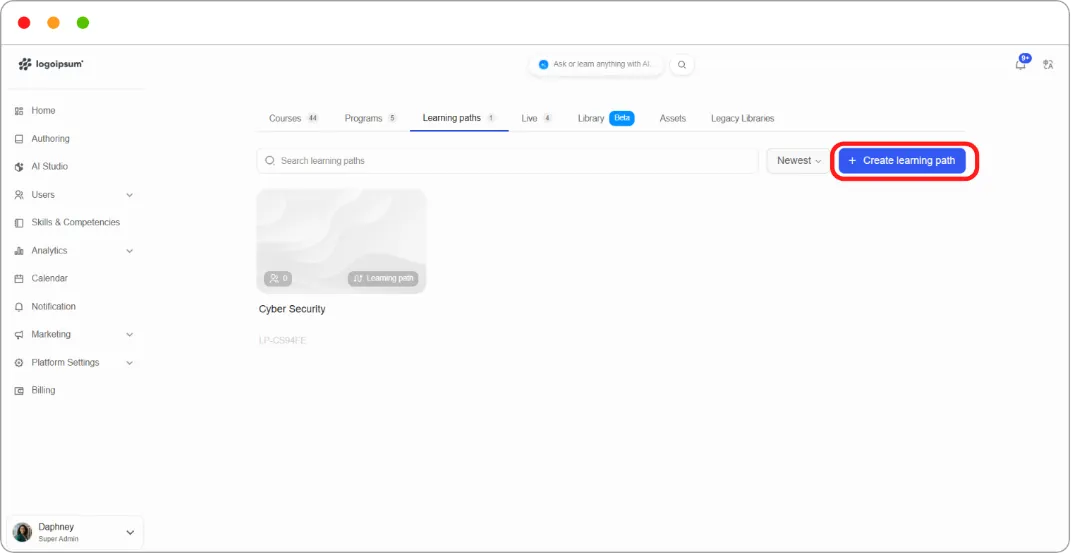1071x553 pixels.
Task: Select the Users sidebar item
Action: coord(43,195)
